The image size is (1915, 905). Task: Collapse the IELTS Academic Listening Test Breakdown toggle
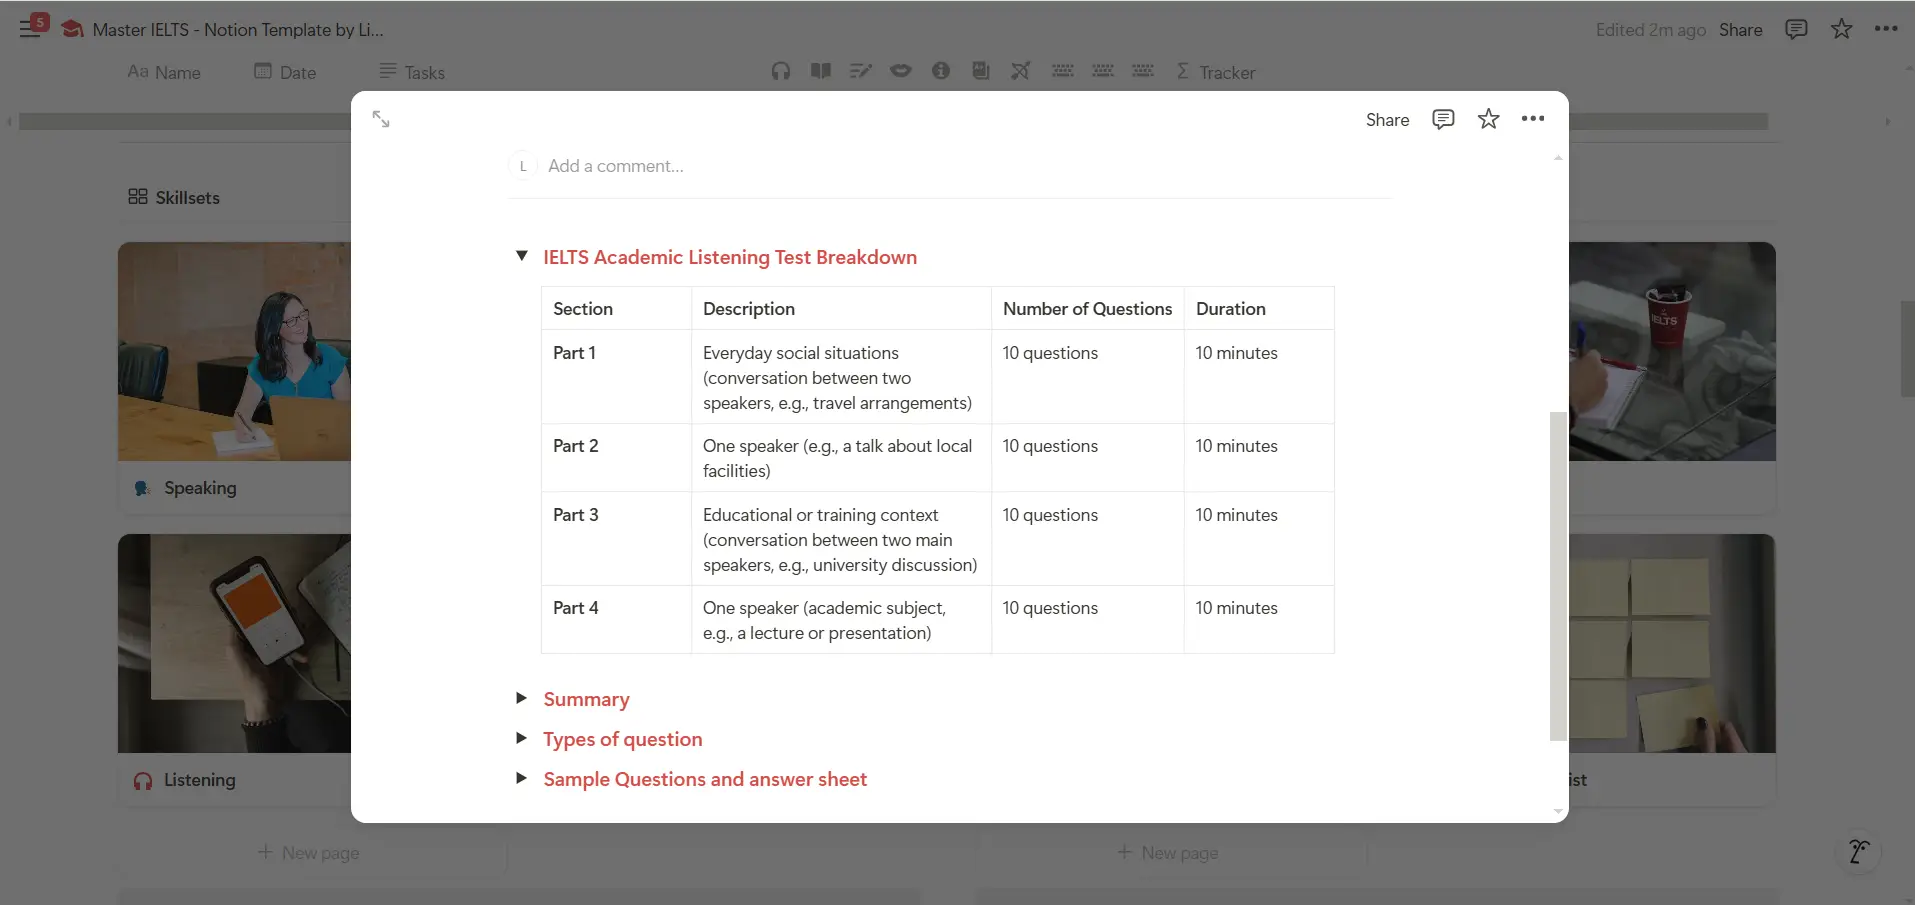pos(522,257)
